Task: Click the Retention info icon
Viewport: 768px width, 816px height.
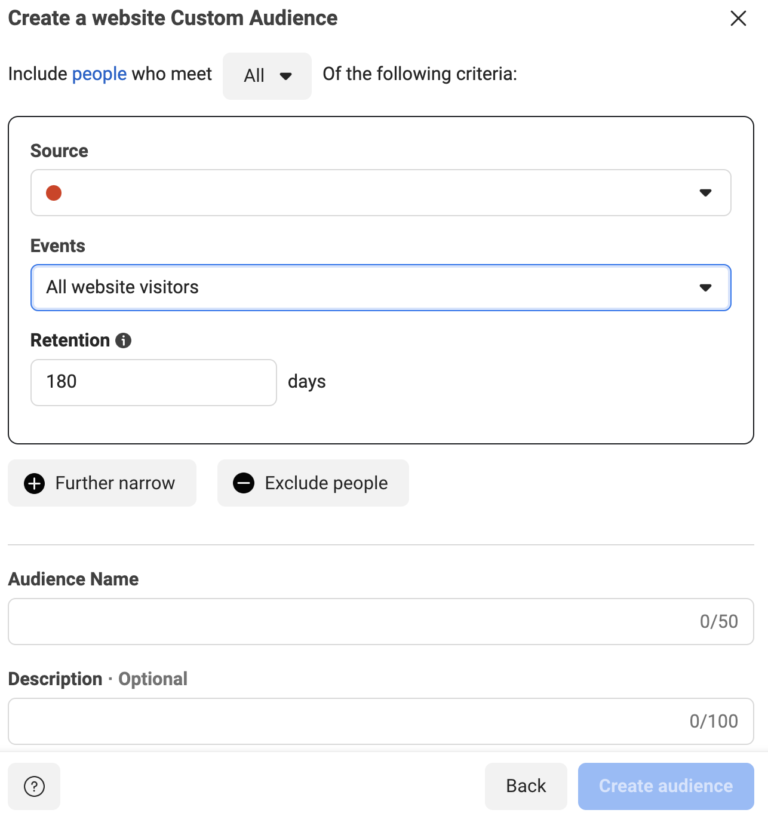Action: coord(125,340)
